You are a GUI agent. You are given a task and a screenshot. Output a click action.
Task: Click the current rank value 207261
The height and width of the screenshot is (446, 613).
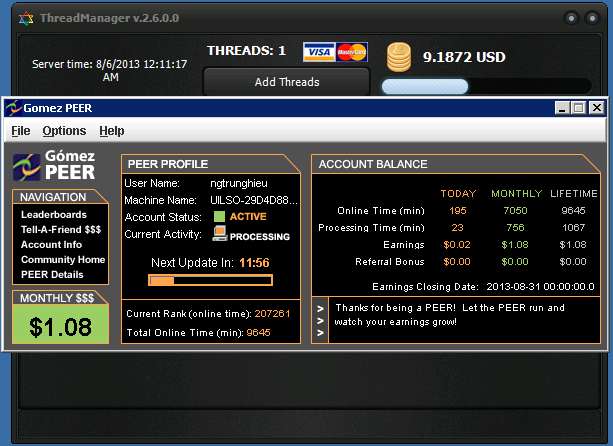(x=272, y=313)
